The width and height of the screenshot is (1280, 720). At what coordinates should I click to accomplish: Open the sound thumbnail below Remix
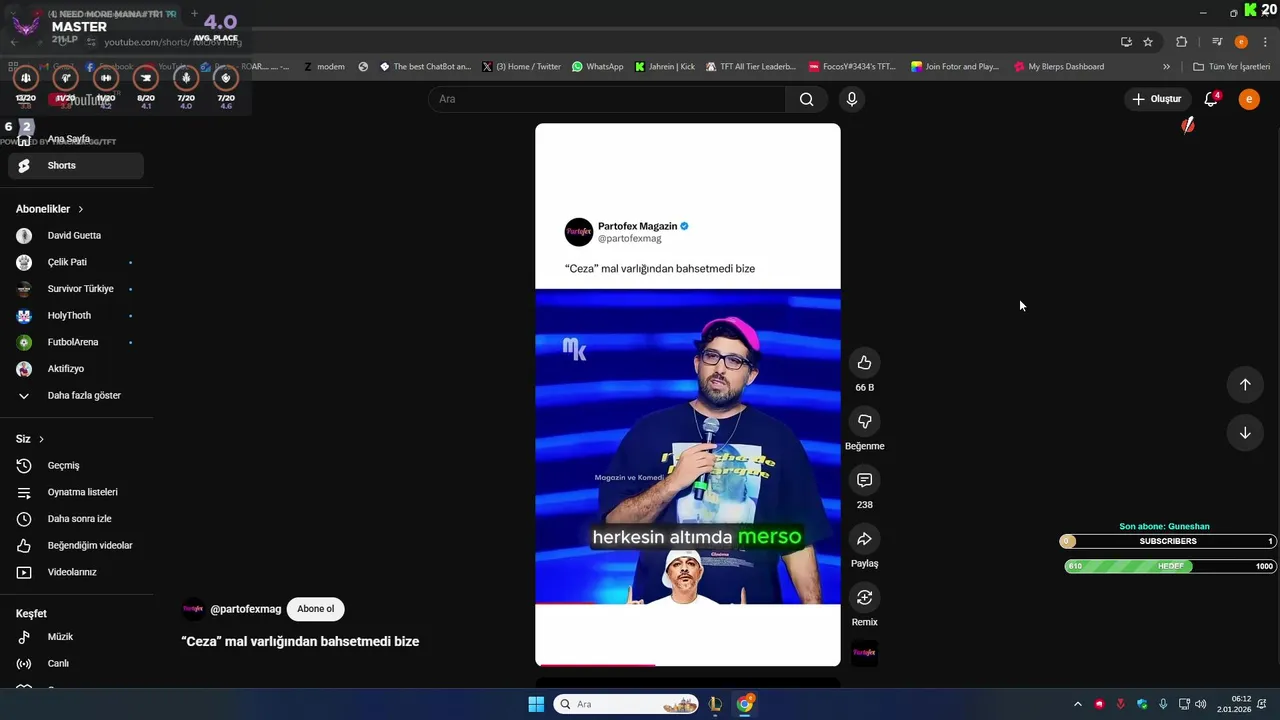[x=864, y=653]
